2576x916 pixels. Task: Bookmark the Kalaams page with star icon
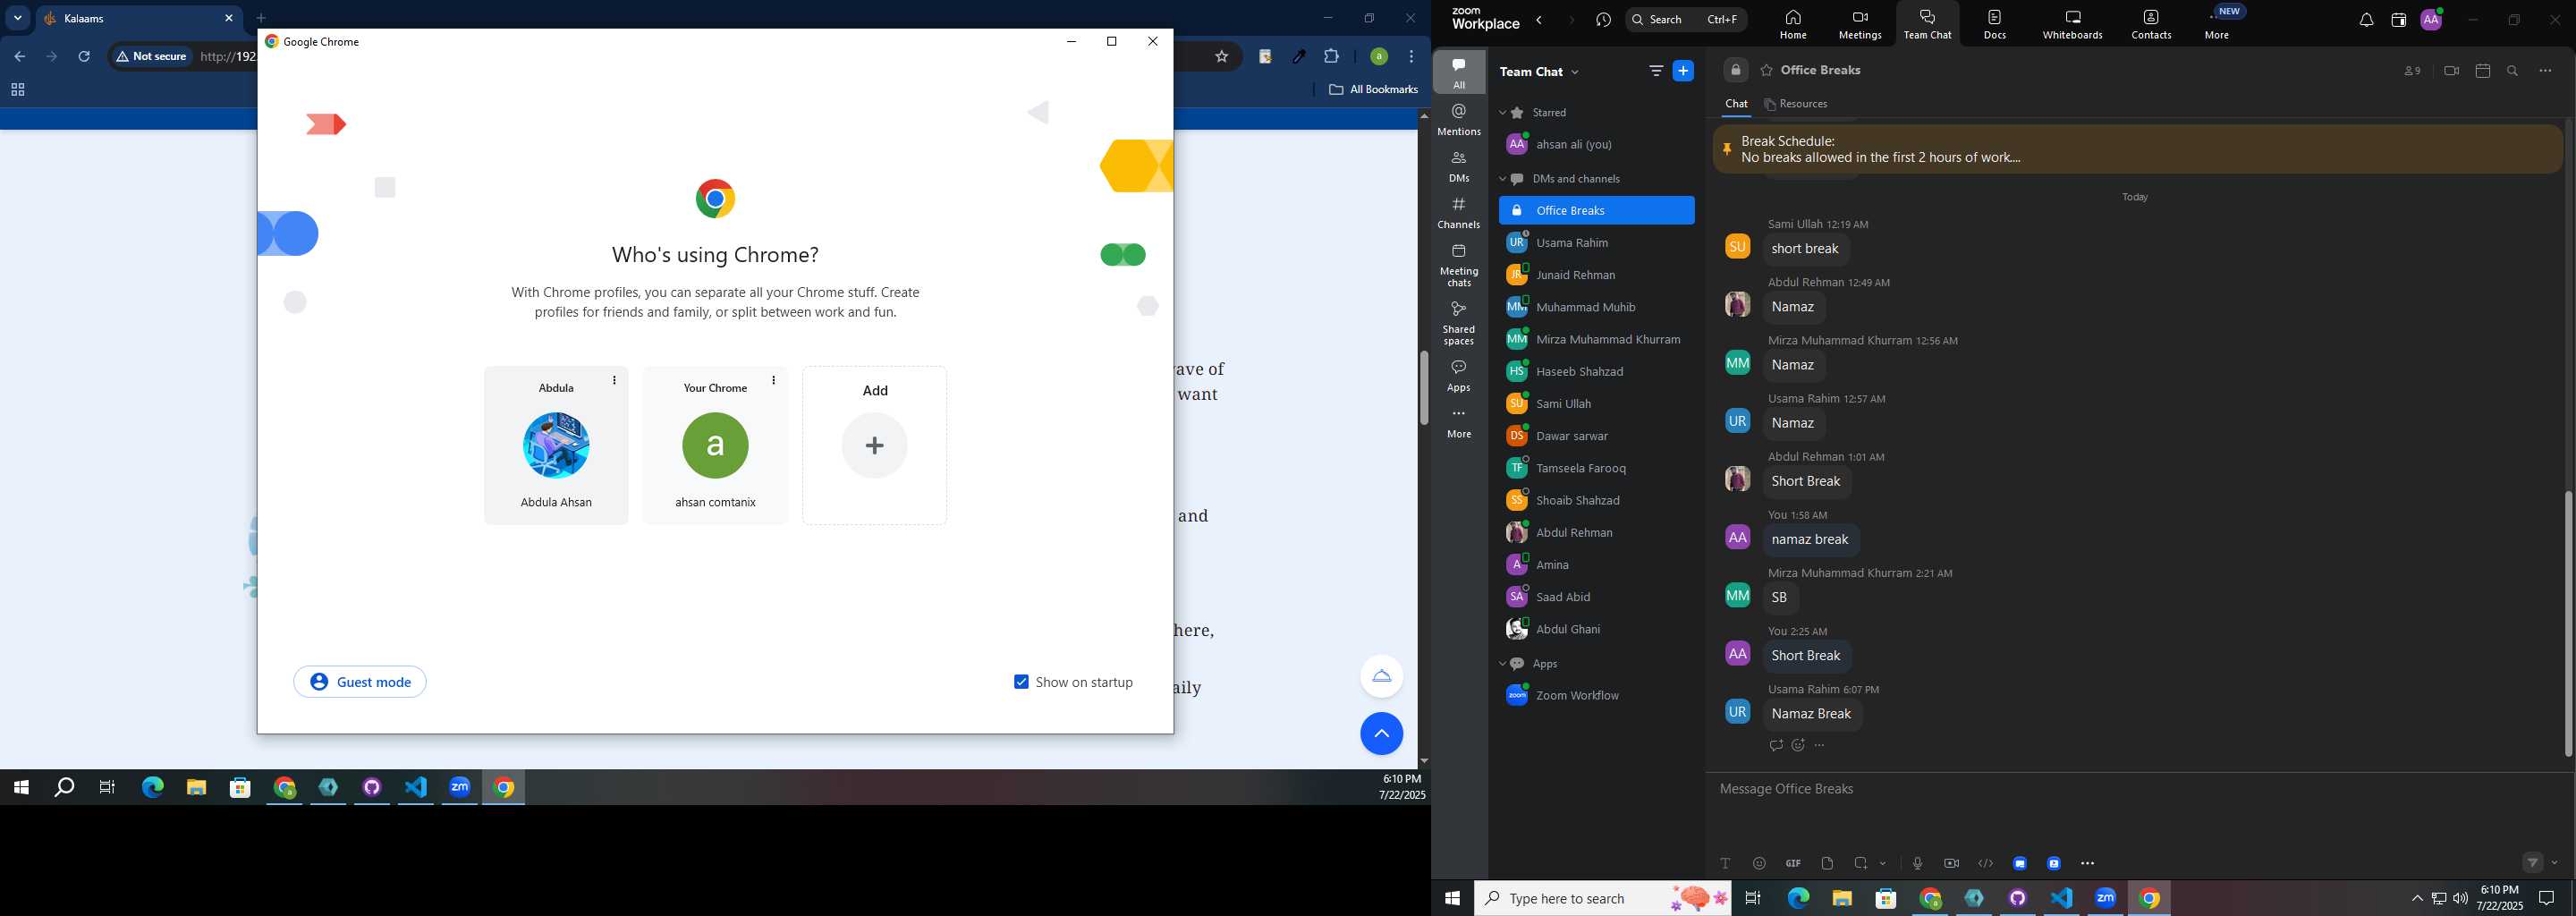click(x=1221, y=57)
